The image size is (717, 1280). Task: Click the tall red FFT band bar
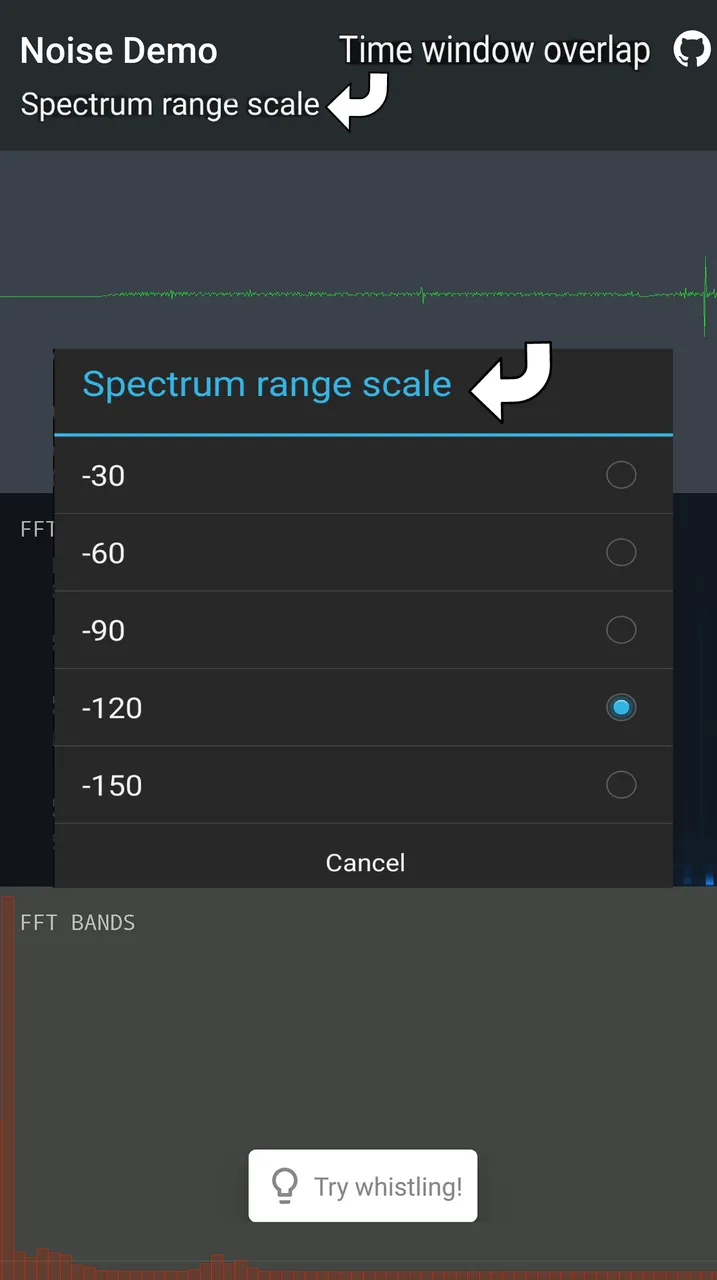tap(7, 1087)
